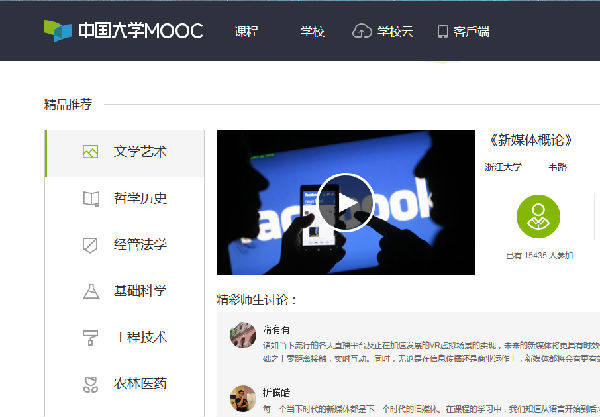Click the 精品推荐 section heading

pyautogui.click(x=68, y=104)
